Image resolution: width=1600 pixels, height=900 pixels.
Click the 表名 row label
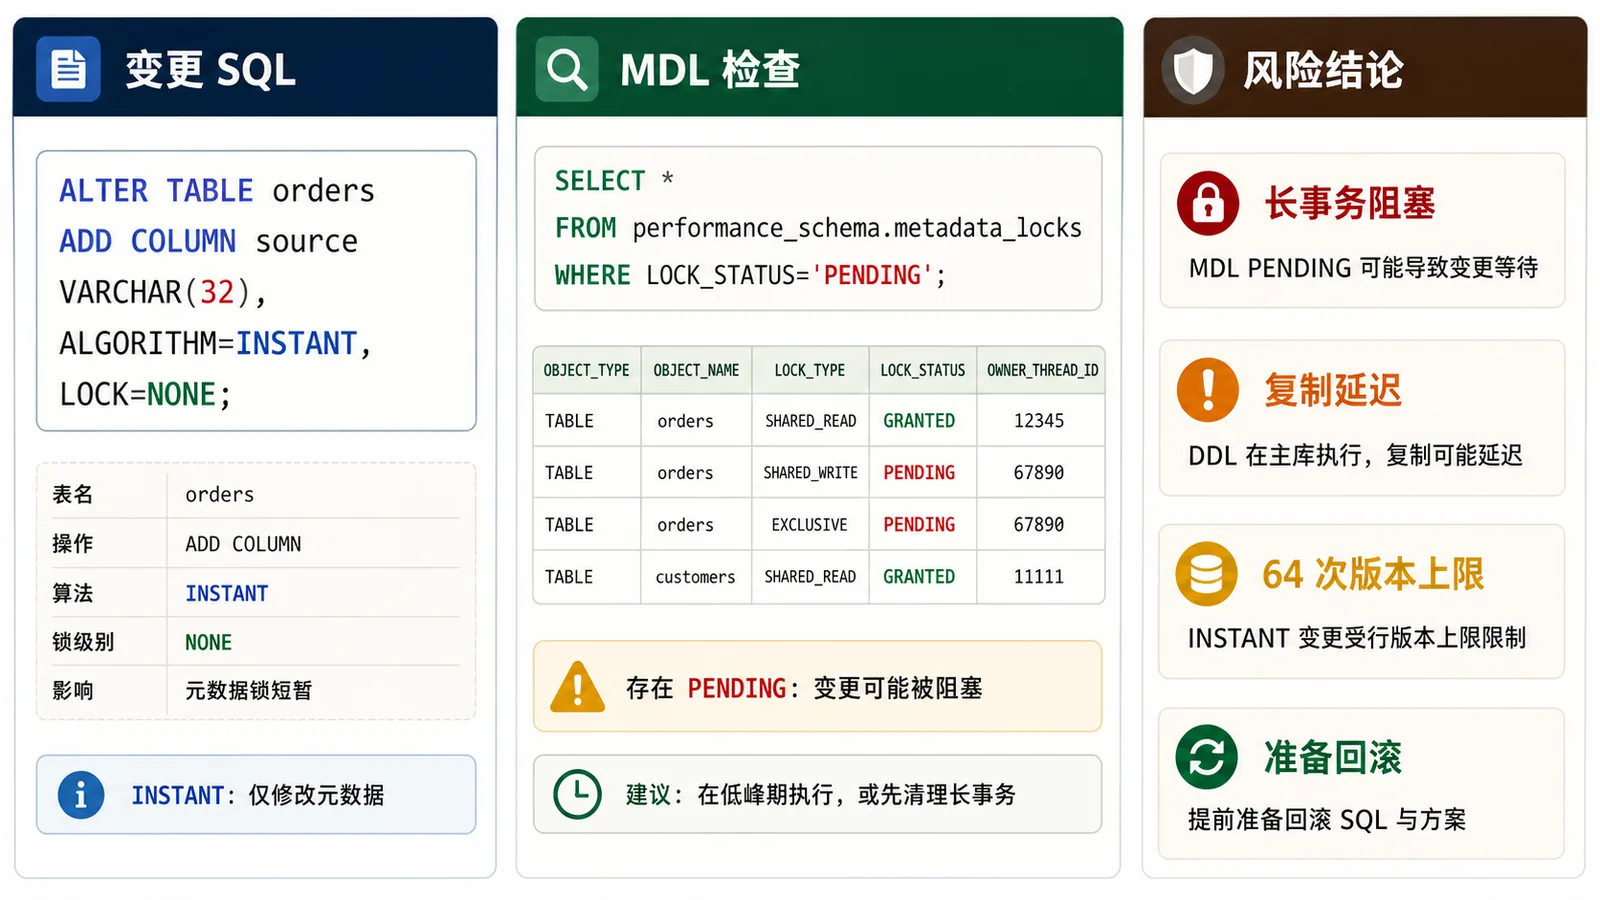pos(72,494)
